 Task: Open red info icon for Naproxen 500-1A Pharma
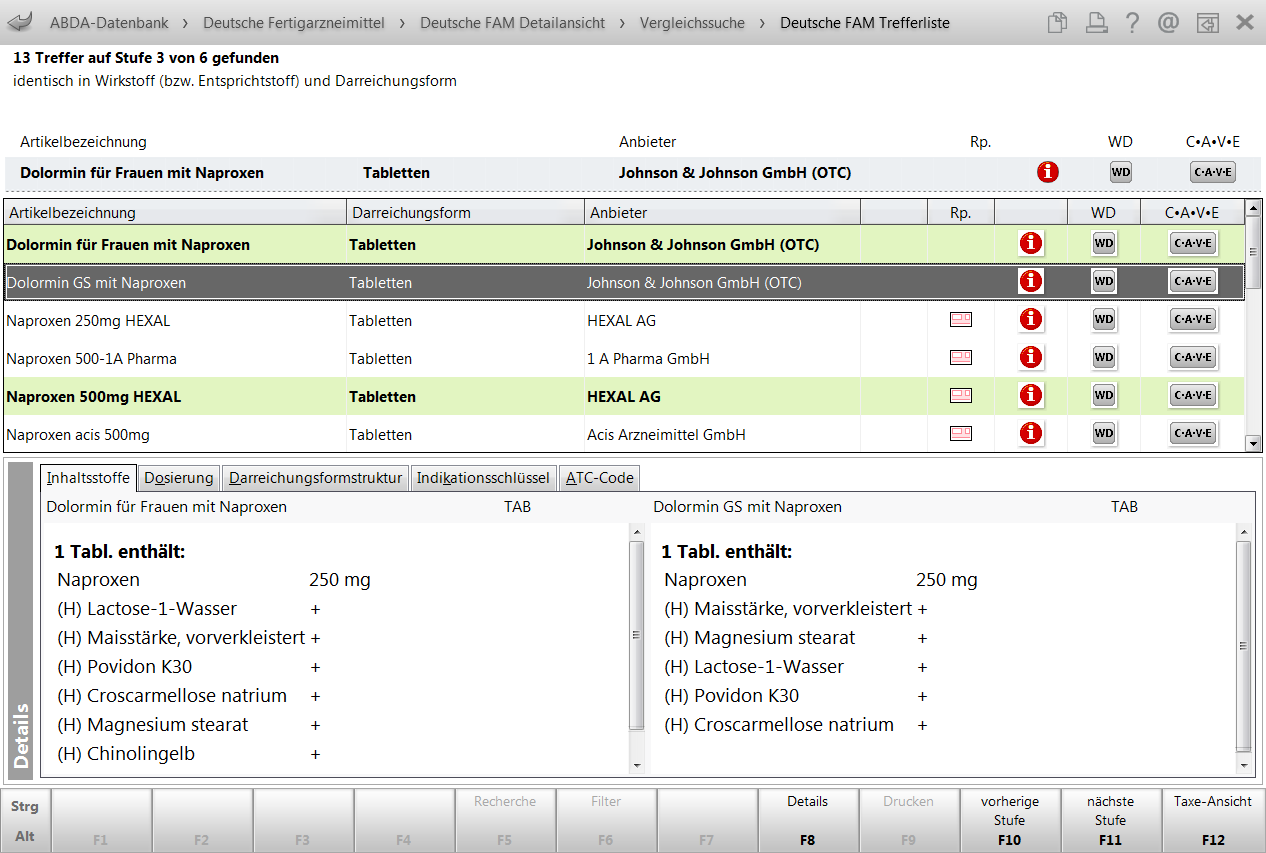pos(1030,358)
